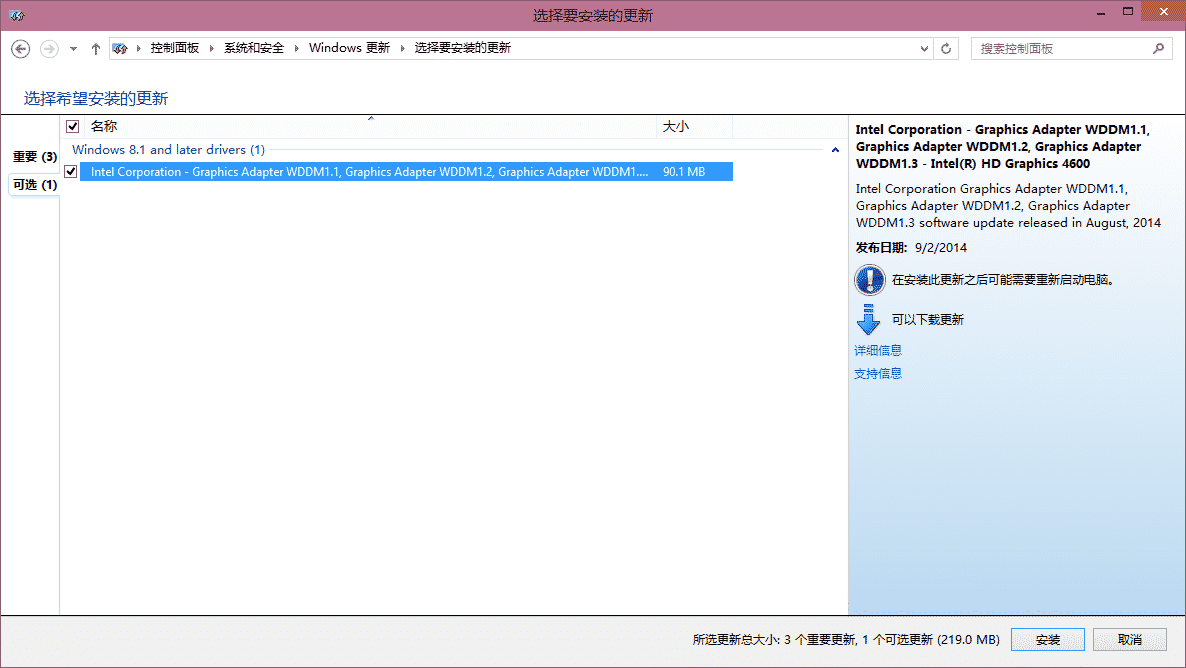Uncheck the Intel Graphics Adapter update
1186x668 pixels.
point(71,172)
